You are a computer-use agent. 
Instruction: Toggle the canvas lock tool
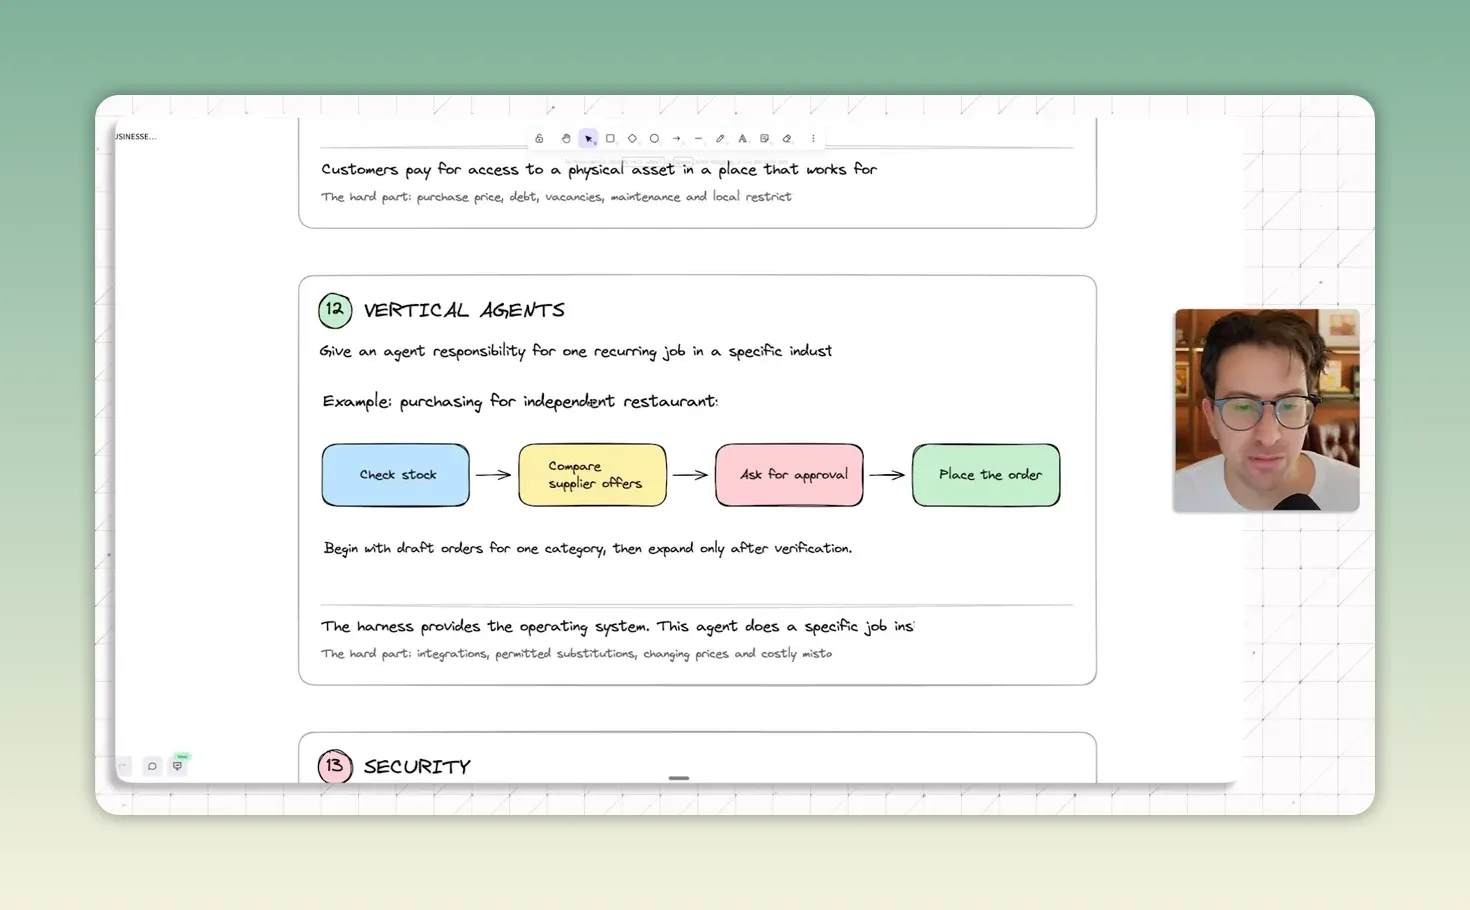click(x=540, y=139)
